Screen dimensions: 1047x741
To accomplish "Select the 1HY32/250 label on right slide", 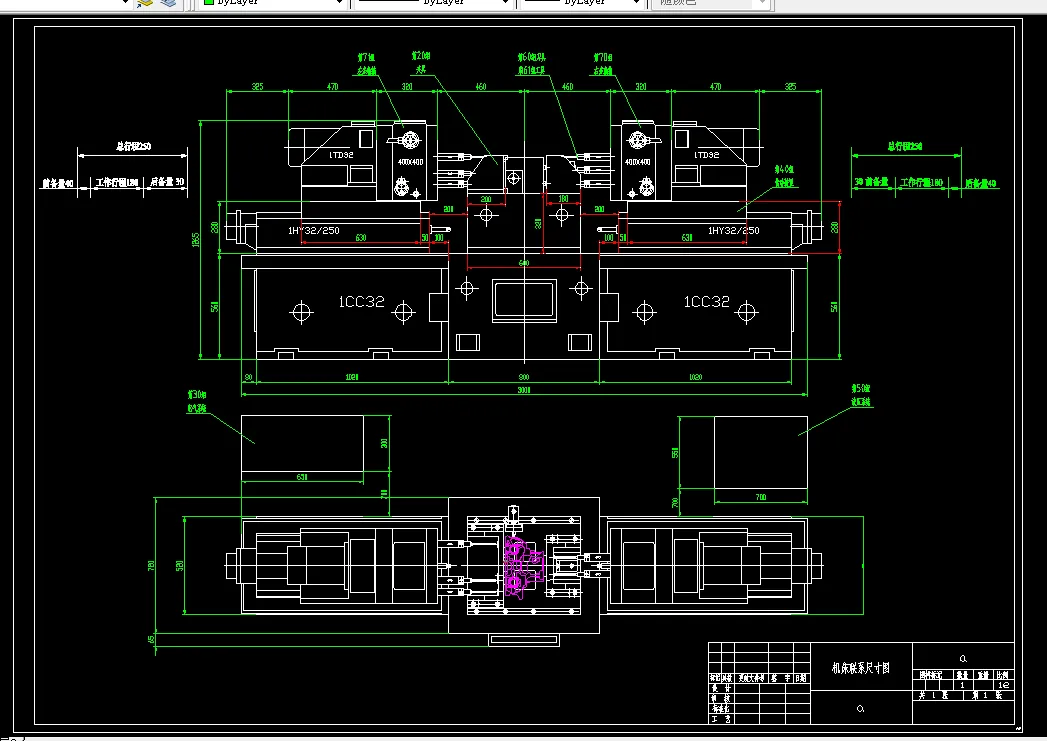I will 734,230.
